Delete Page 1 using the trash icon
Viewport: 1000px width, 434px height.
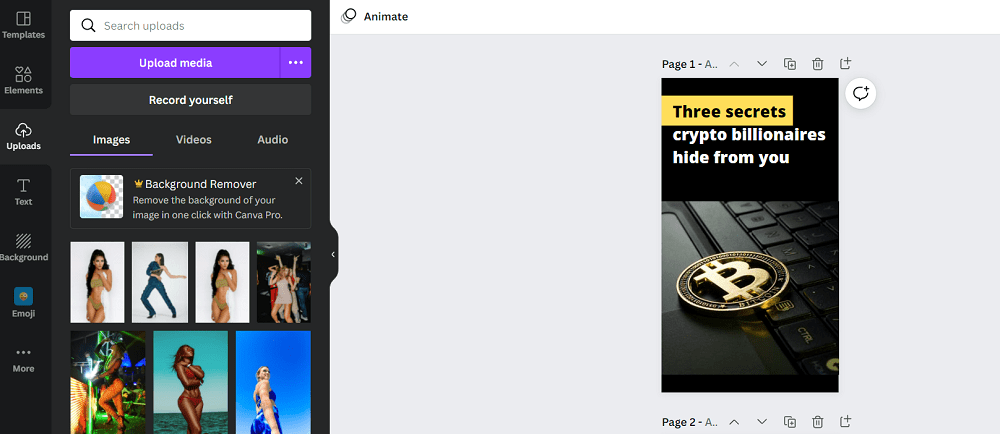[818, 64]
